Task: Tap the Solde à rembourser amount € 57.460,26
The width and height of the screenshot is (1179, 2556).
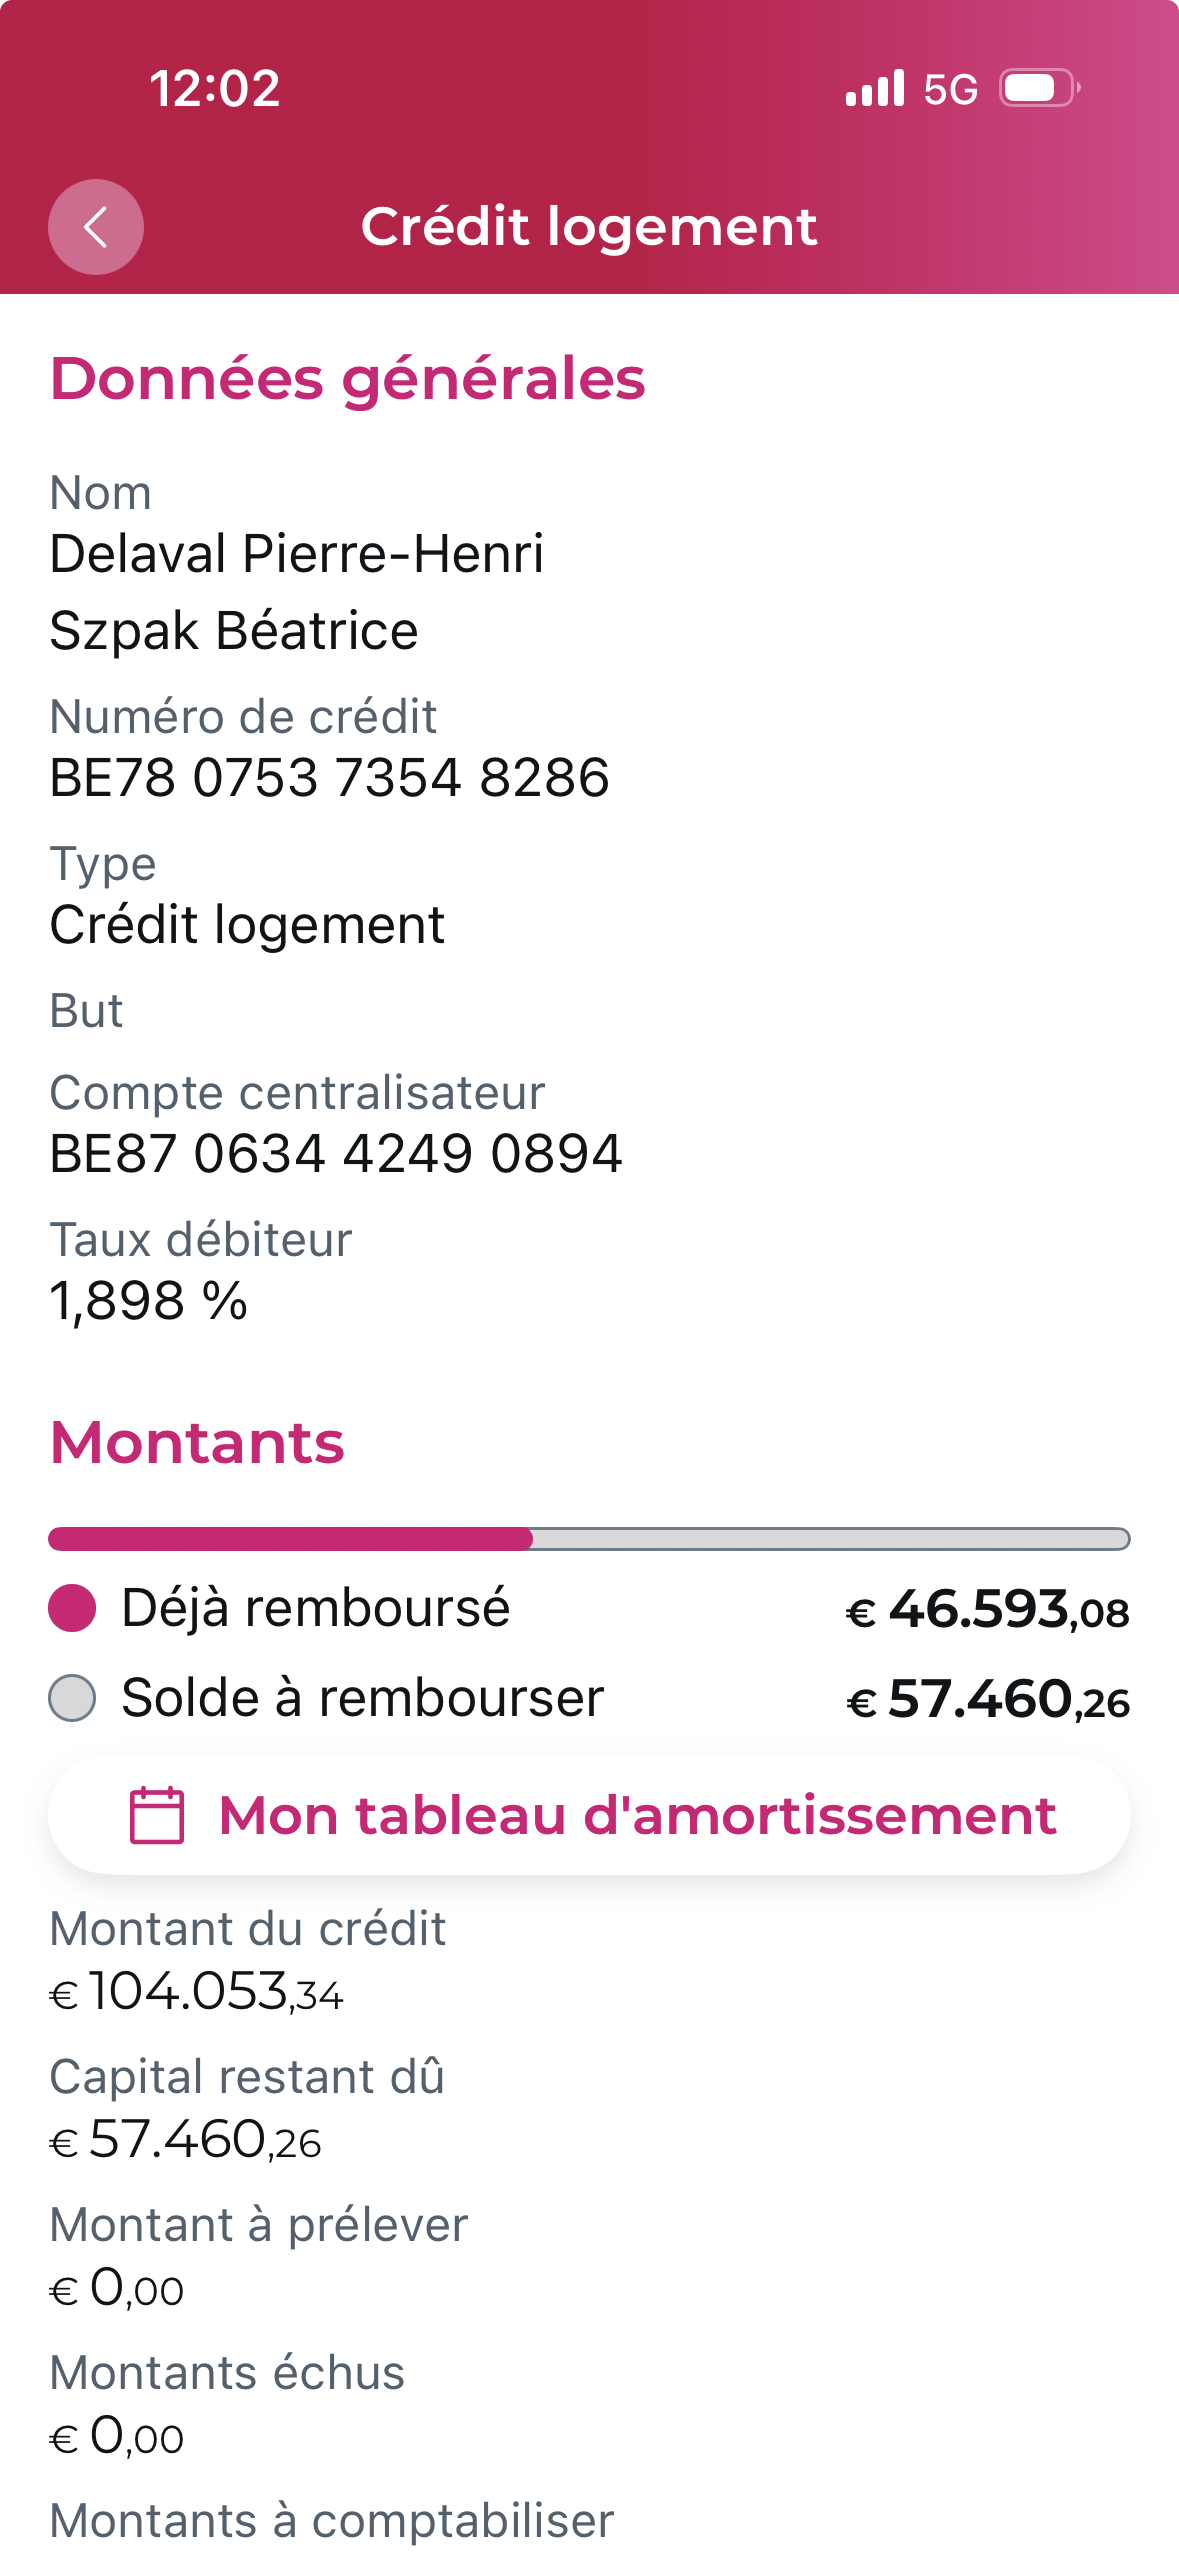Action: click(988, 1700)
